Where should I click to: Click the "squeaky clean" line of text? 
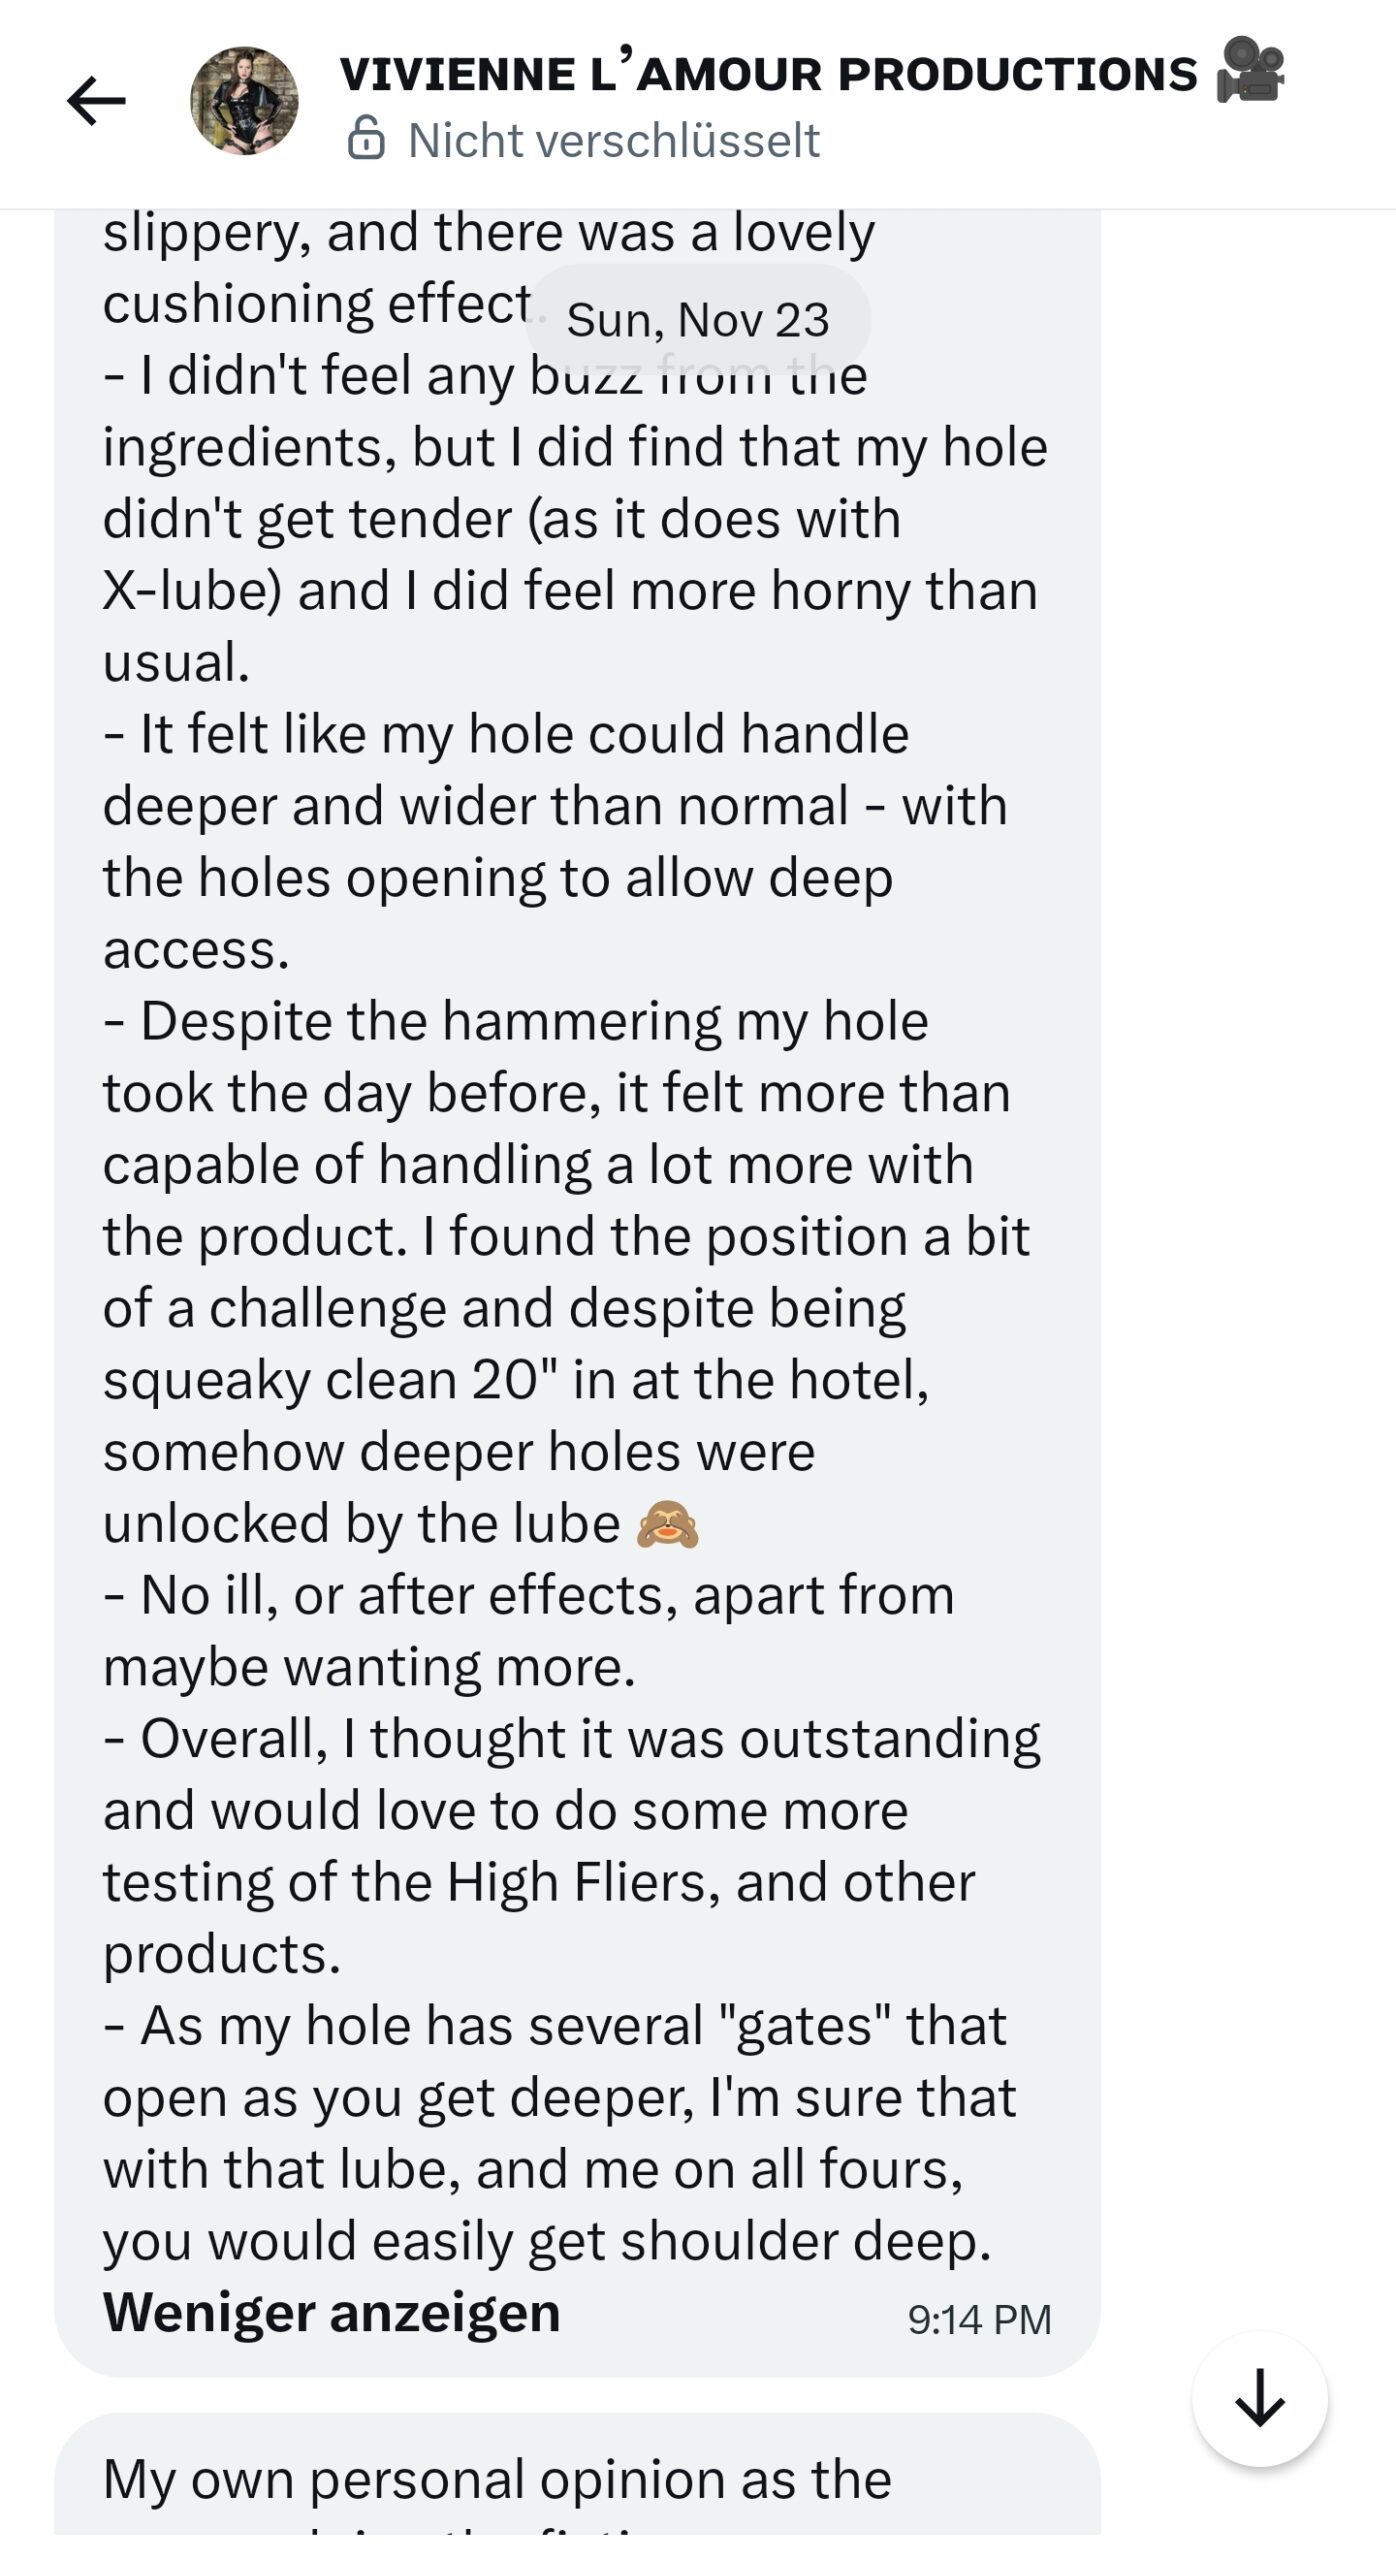[x=515, y=1380]
